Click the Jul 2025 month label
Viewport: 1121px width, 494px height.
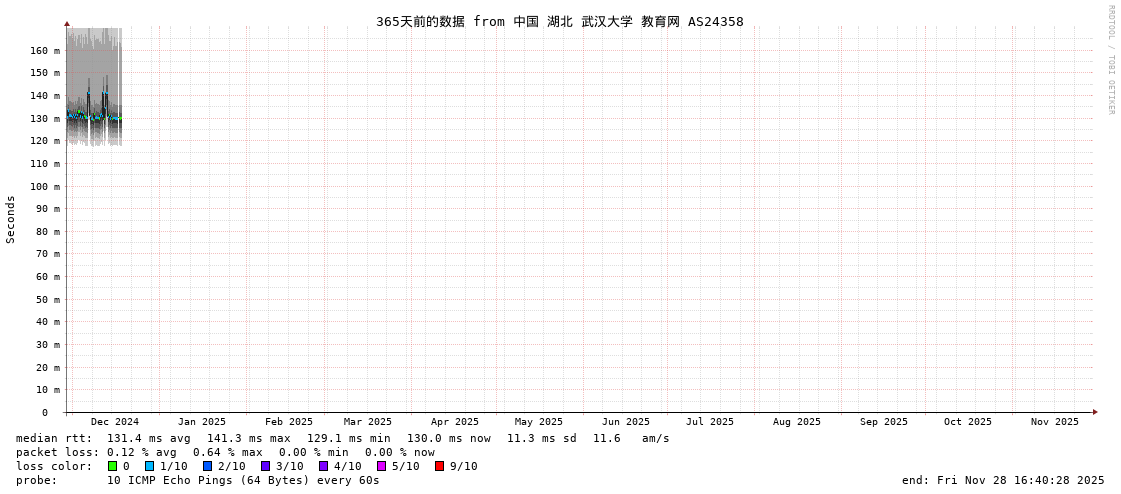click(710, 422)
